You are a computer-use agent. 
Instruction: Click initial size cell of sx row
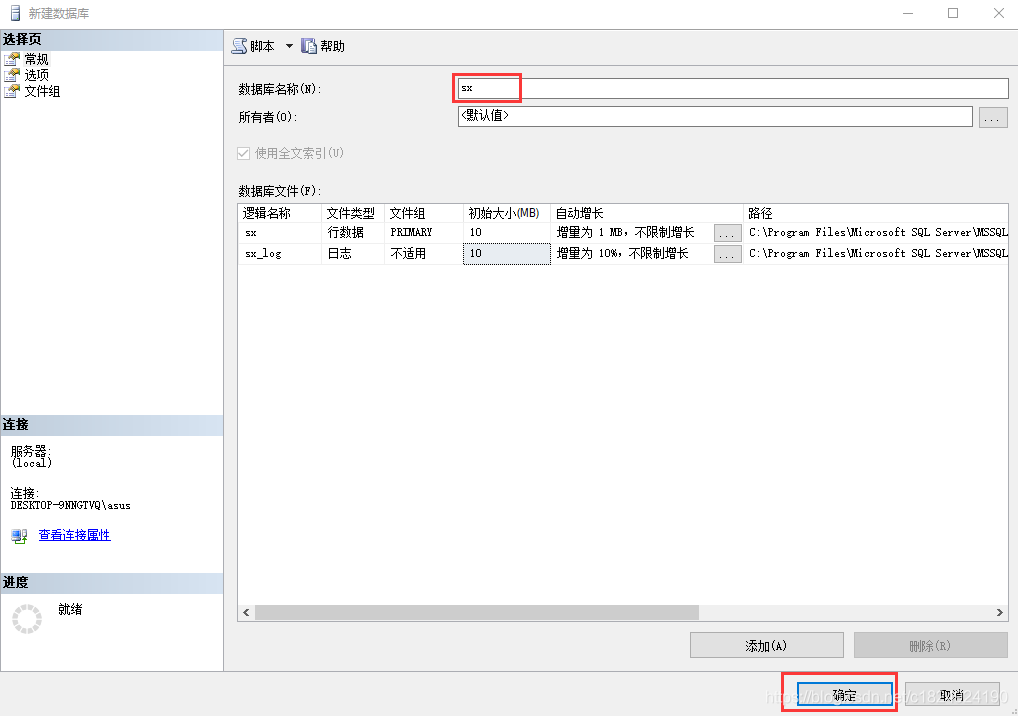507,232
